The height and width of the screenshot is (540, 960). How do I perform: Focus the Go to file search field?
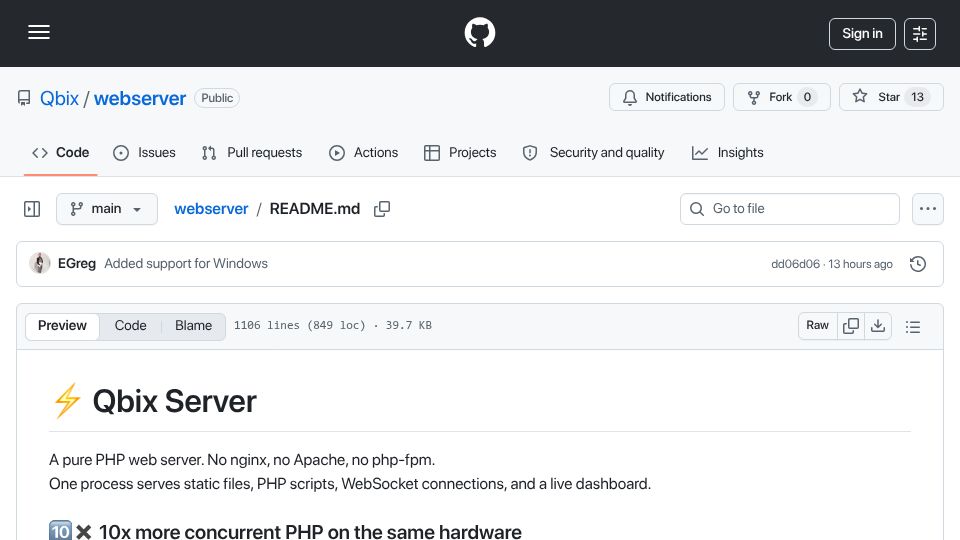pyautogui.click(x=790, y=209)
